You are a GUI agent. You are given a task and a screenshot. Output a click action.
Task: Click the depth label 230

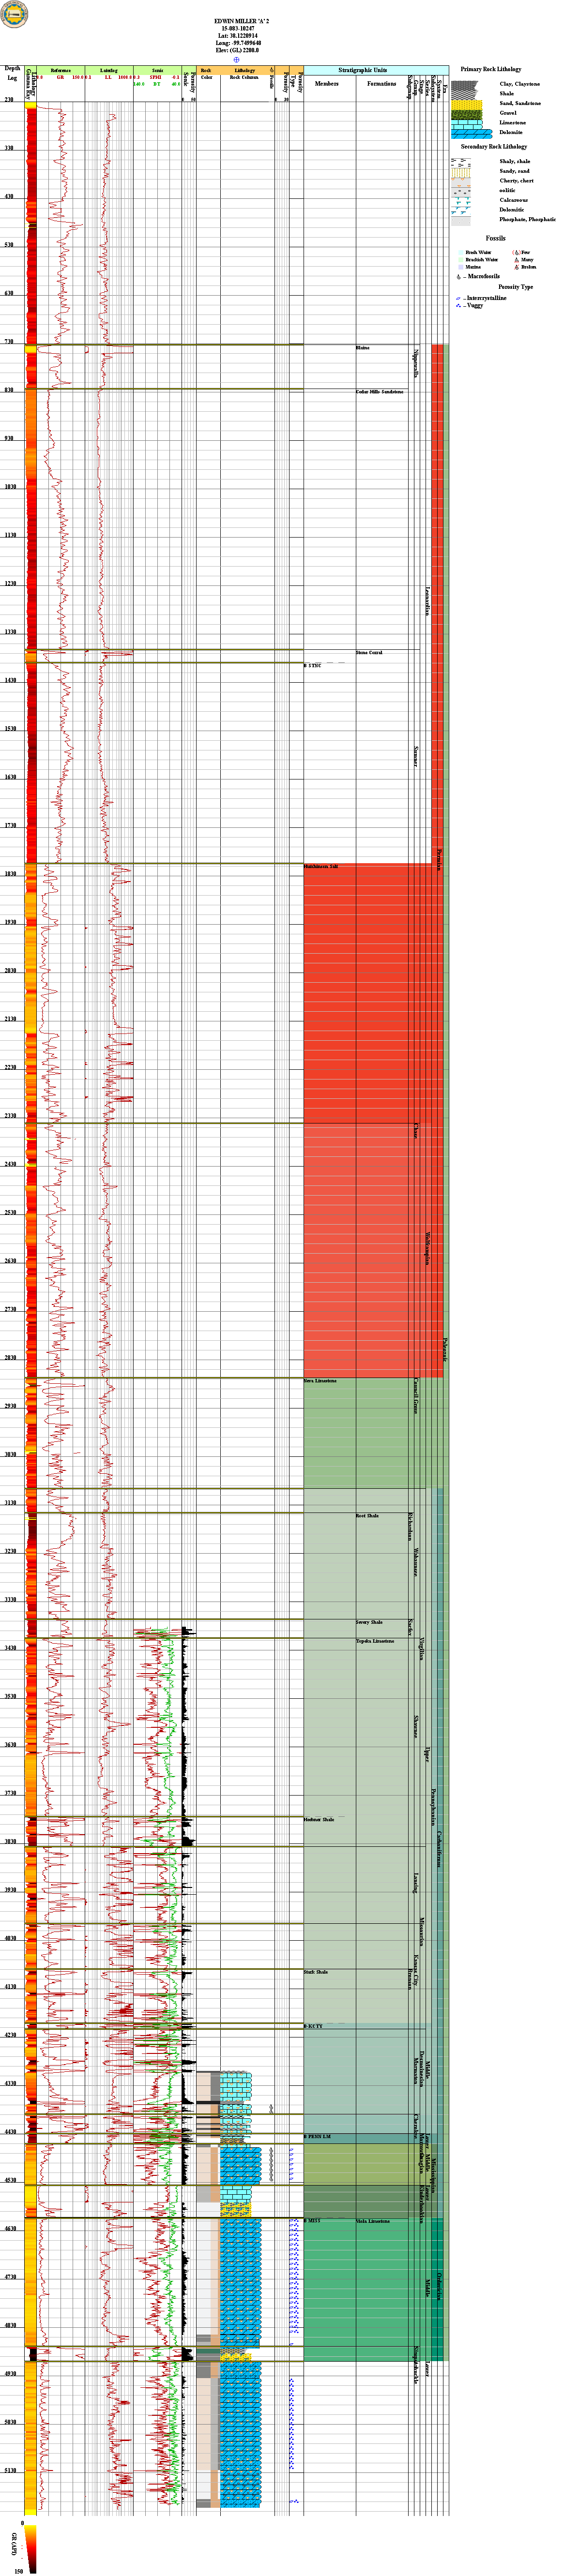pos(9,100)
